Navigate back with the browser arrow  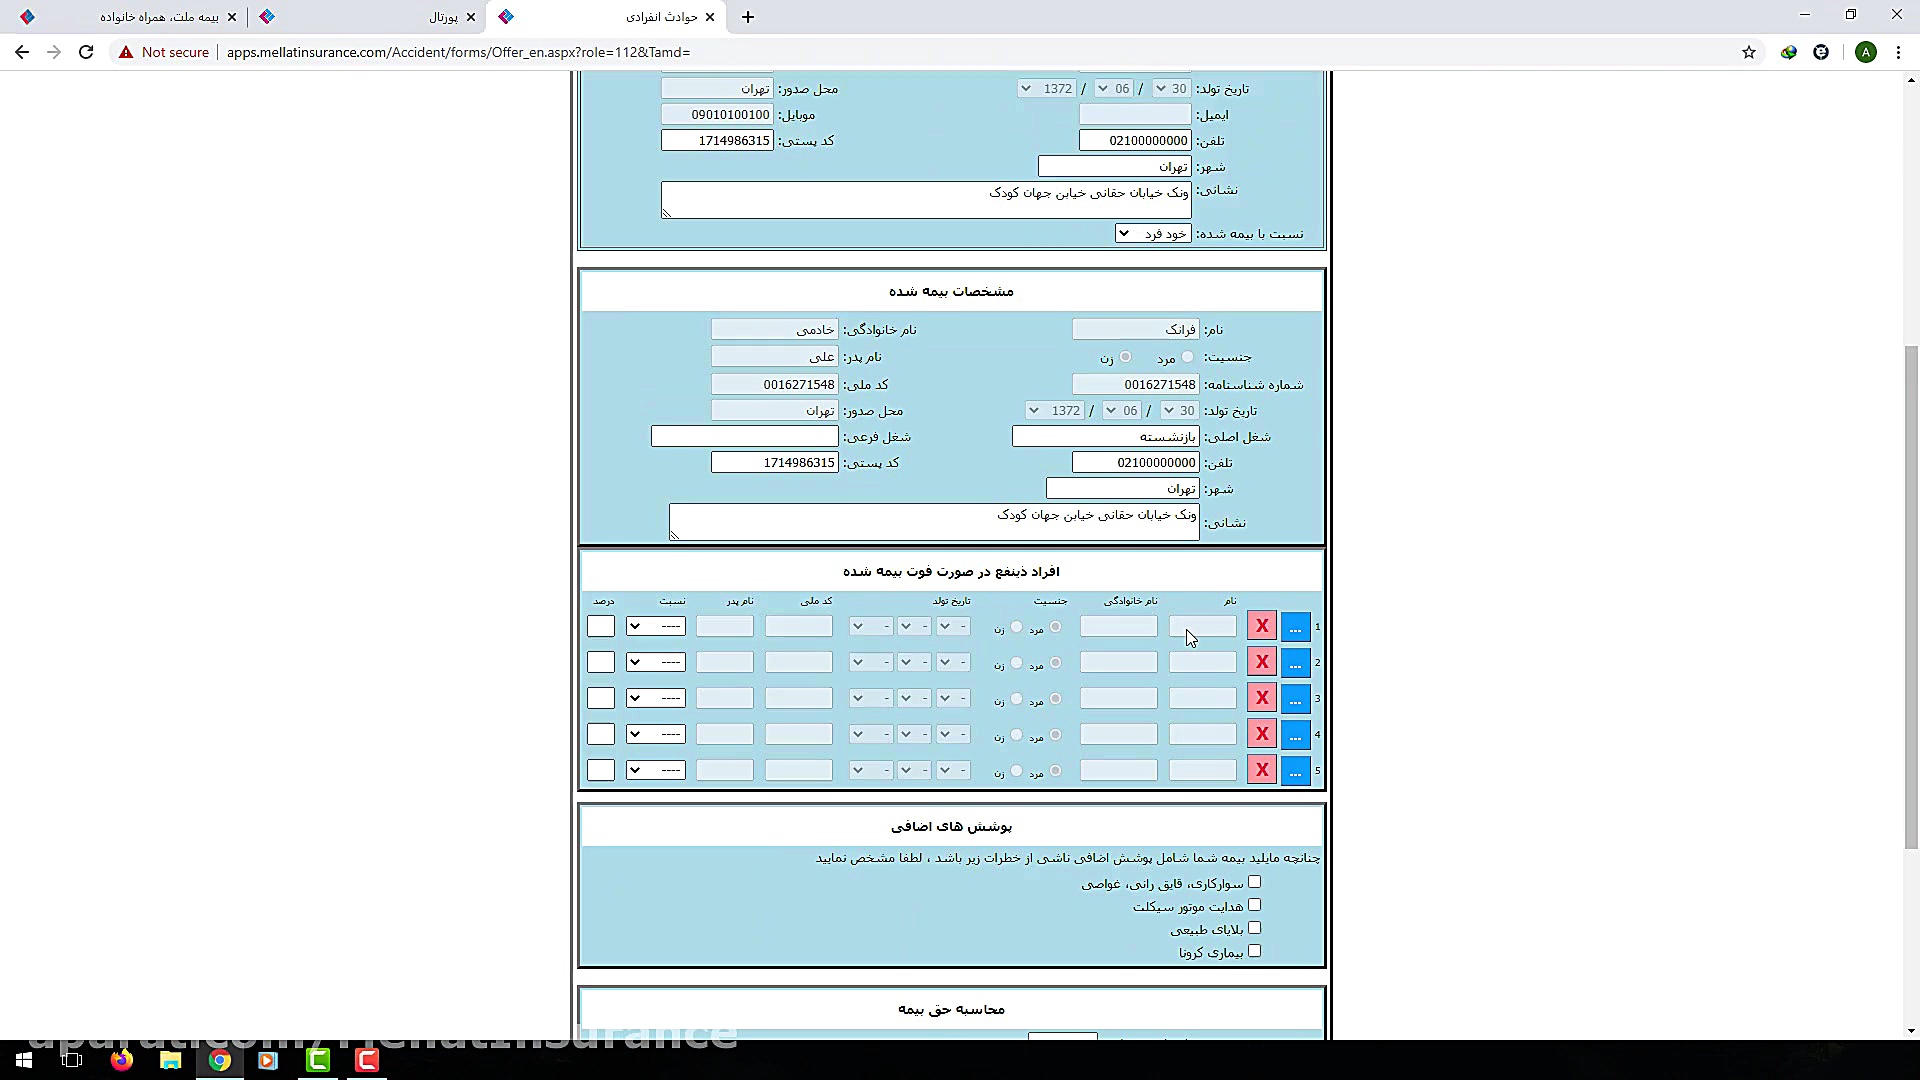22,52
